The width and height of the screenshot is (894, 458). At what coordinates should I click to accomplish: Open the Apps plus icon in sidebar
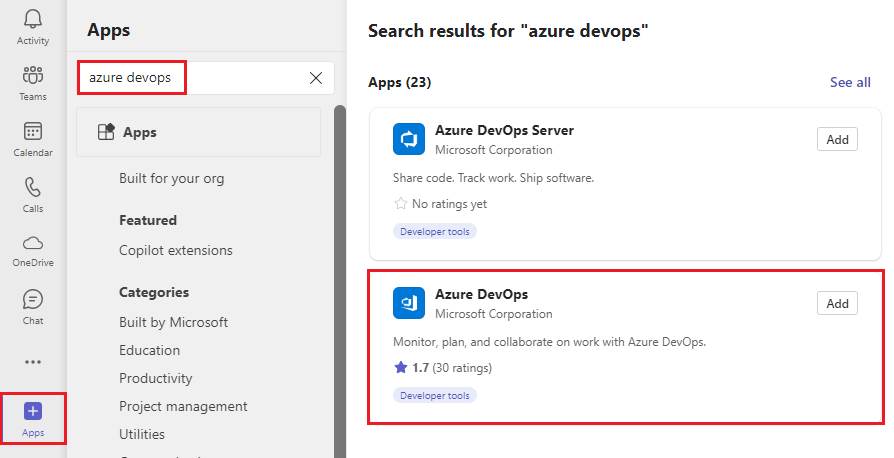32,411
